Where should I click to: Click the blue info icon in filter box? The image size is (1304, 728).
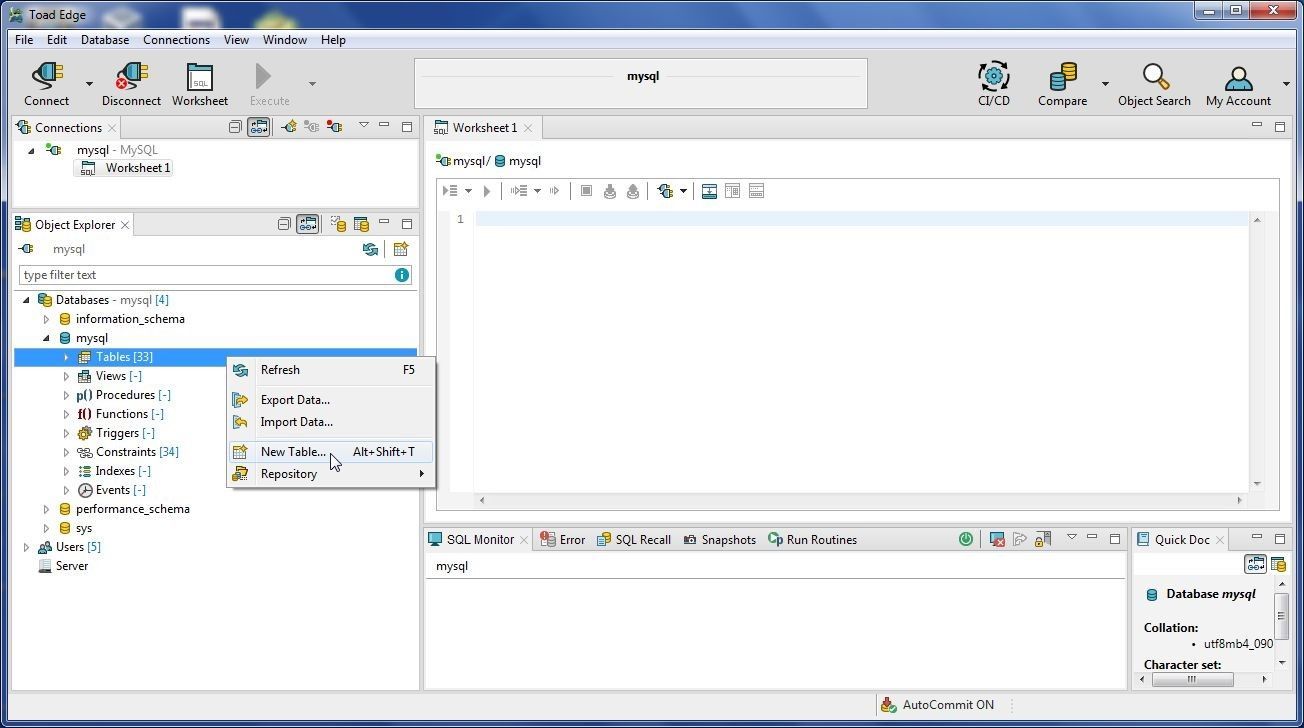[402, 275]
